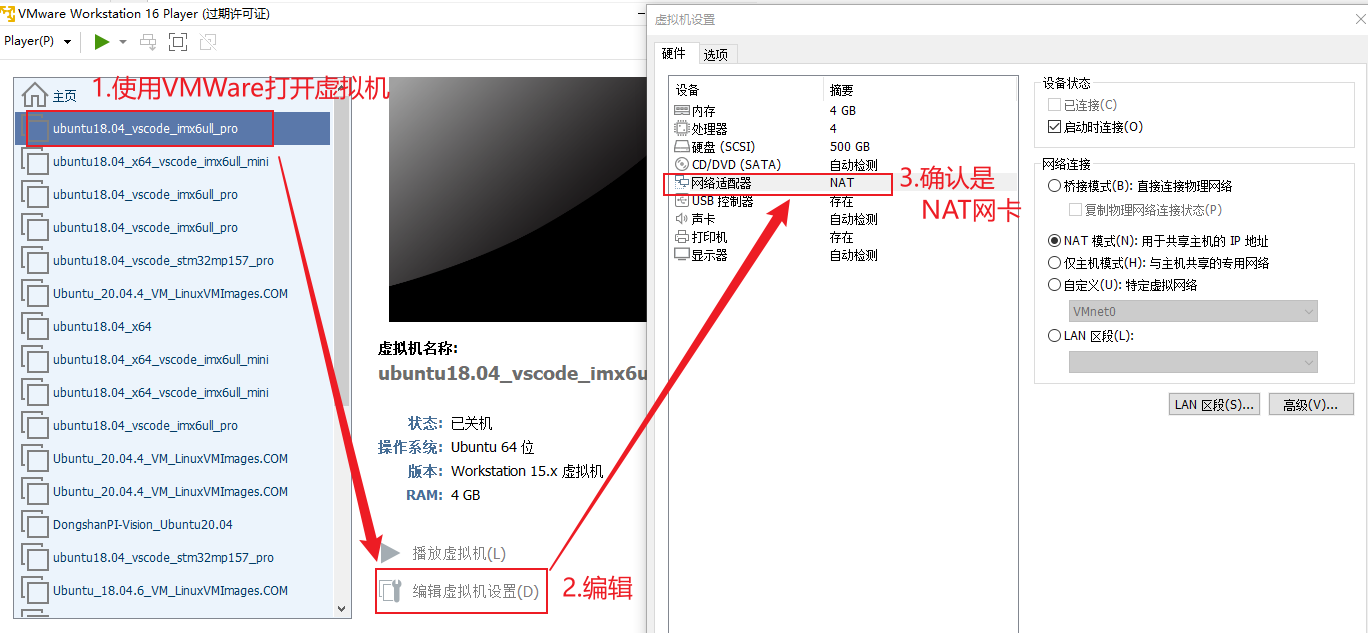Expand the arrow next to power-on button

[123, 42]
